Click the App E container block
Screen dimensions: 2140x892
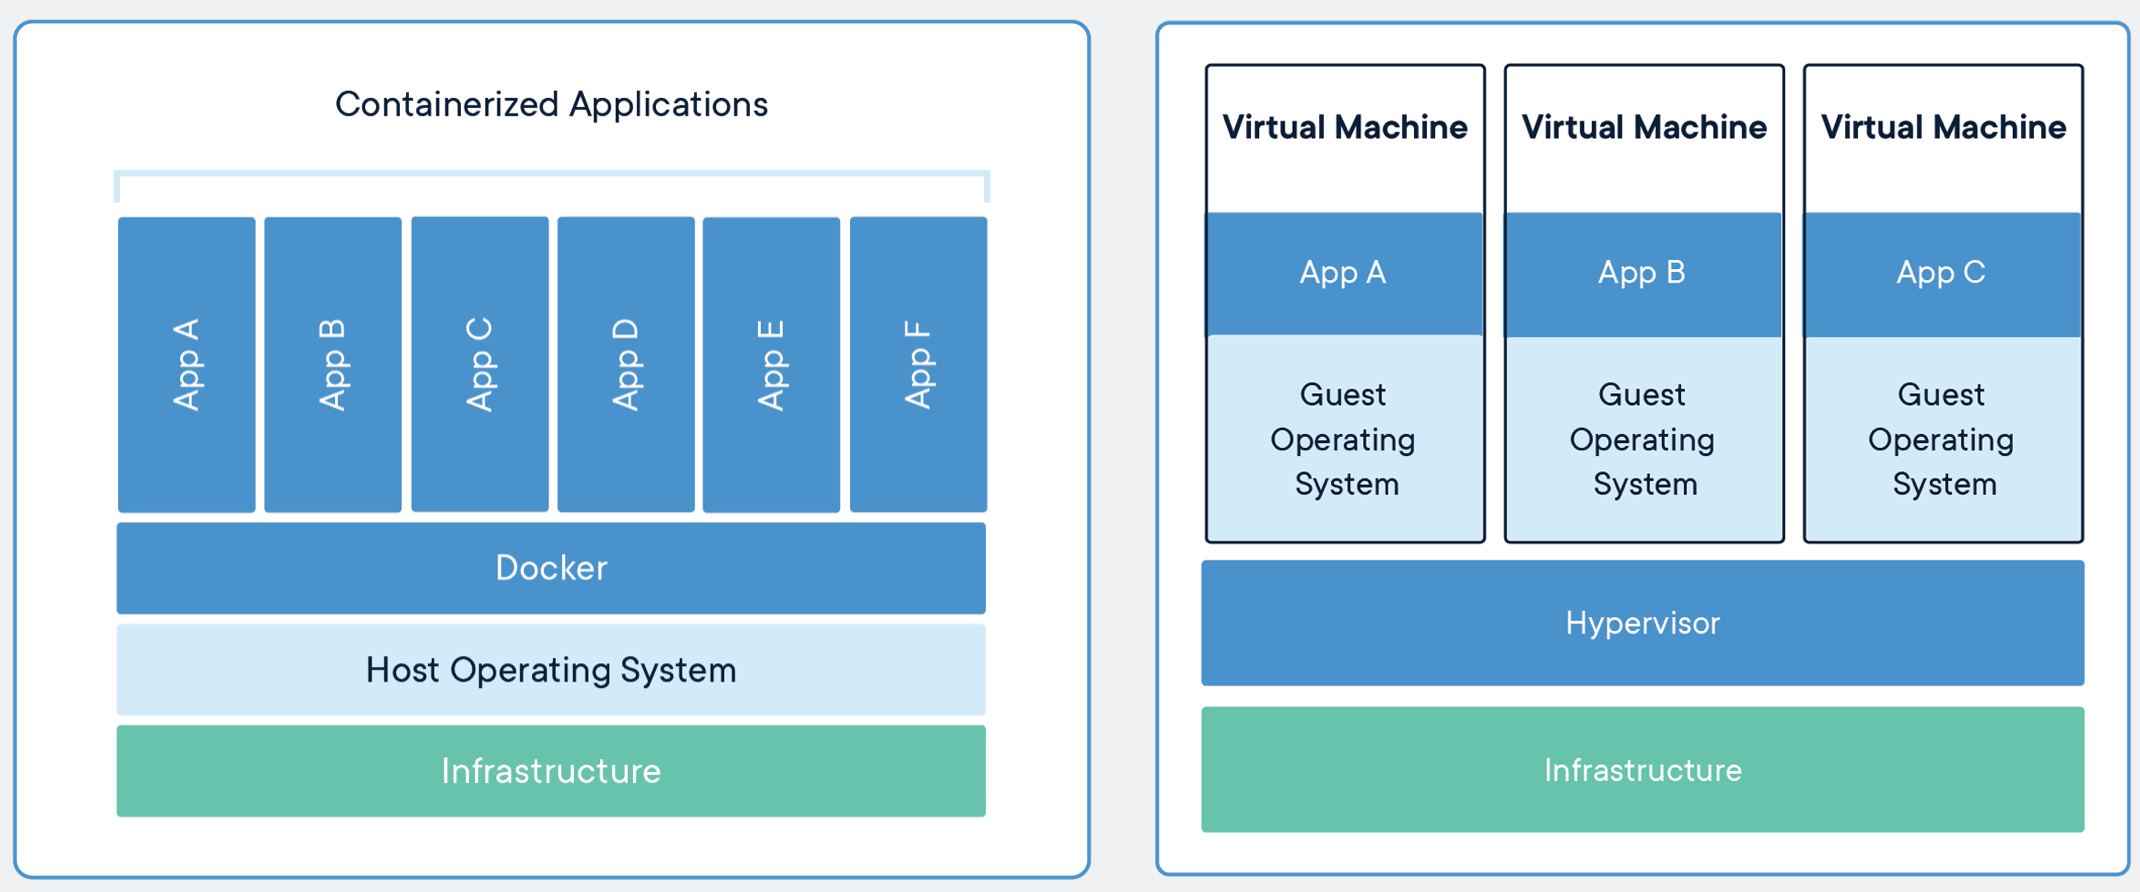pyautogui.click(x=771, y=364)
